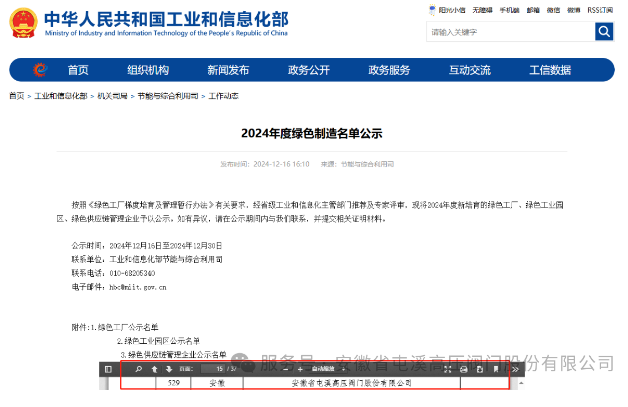The image size is (628, 407).
Task: Click table cell 安徽省屯溪高压阀门股份有限公司
Action: 352,383
